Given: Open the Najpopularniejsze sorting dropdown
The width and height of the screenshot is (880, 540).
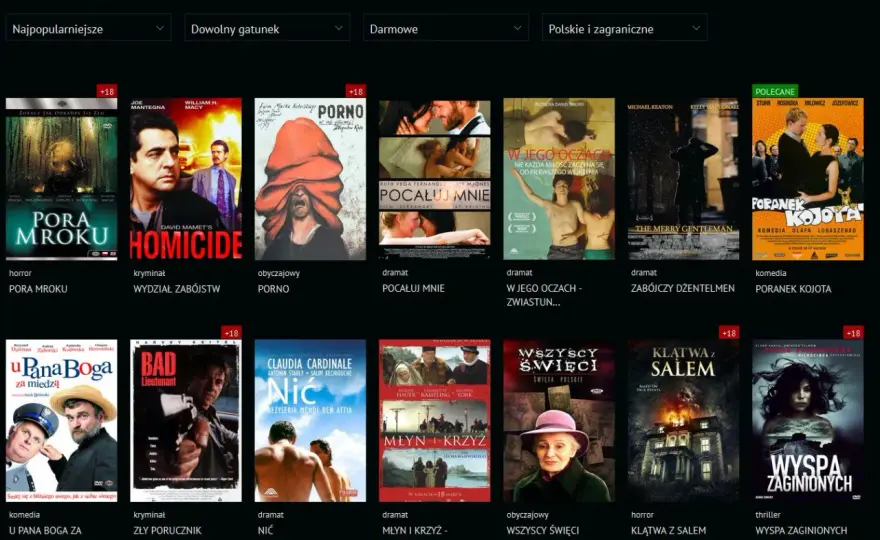Looking at the screenshot, I should tap(88, 28).
